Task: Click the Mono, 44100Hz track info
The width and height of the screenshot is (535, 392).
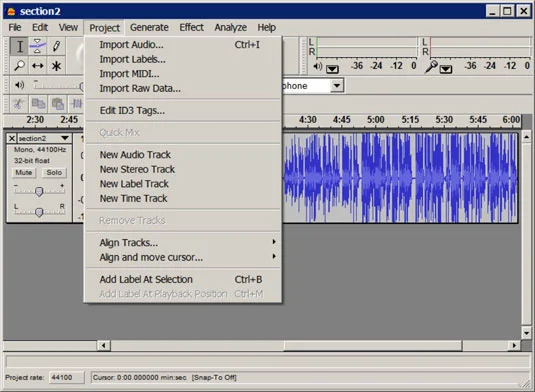Action: 40,149
